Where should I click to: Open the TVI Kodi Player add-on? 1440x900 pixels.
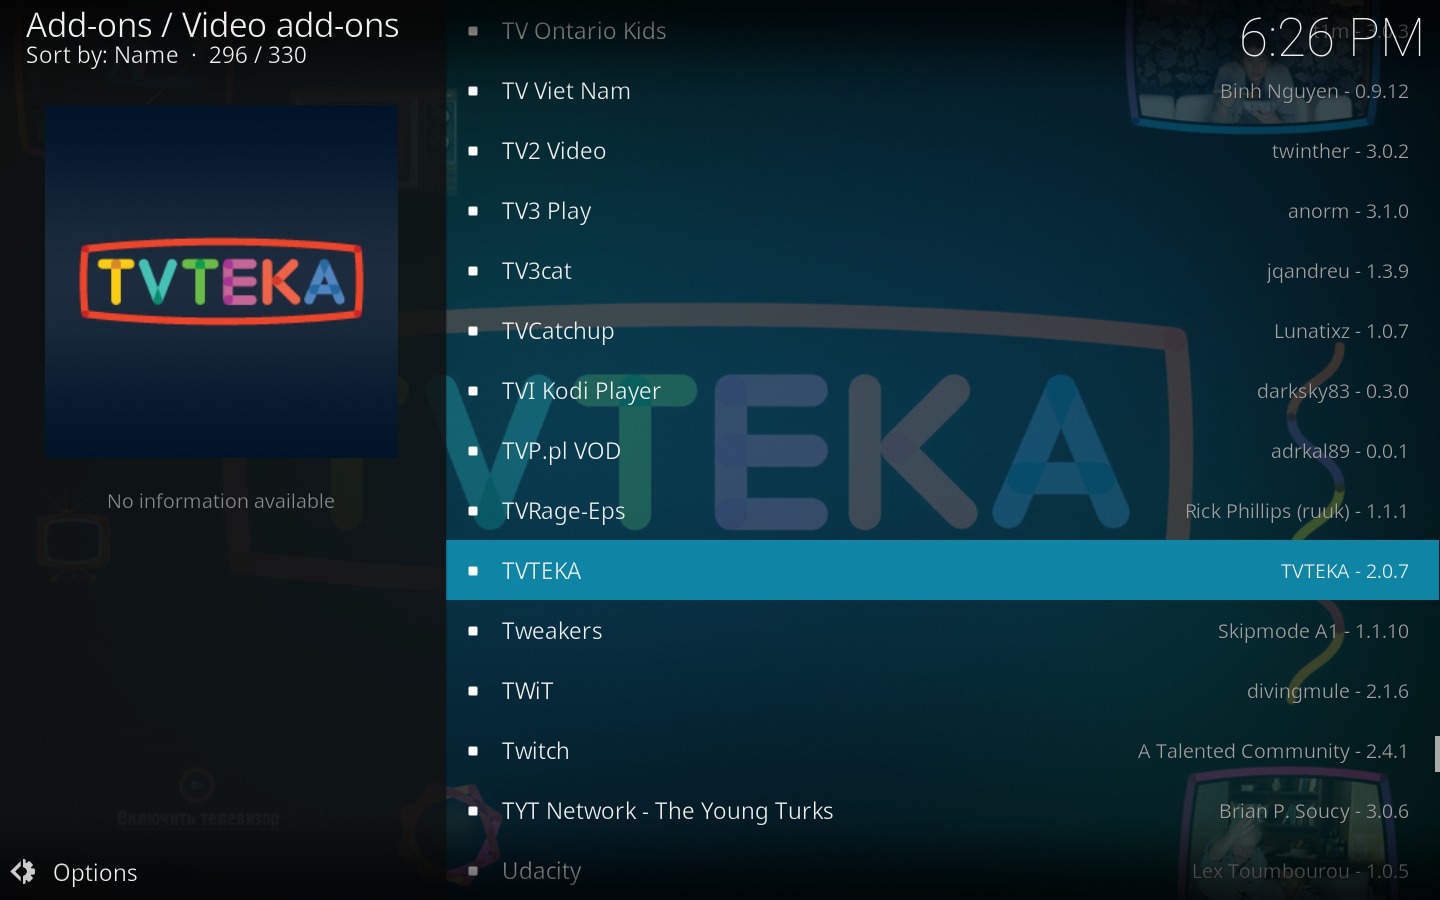pos(942,391)
